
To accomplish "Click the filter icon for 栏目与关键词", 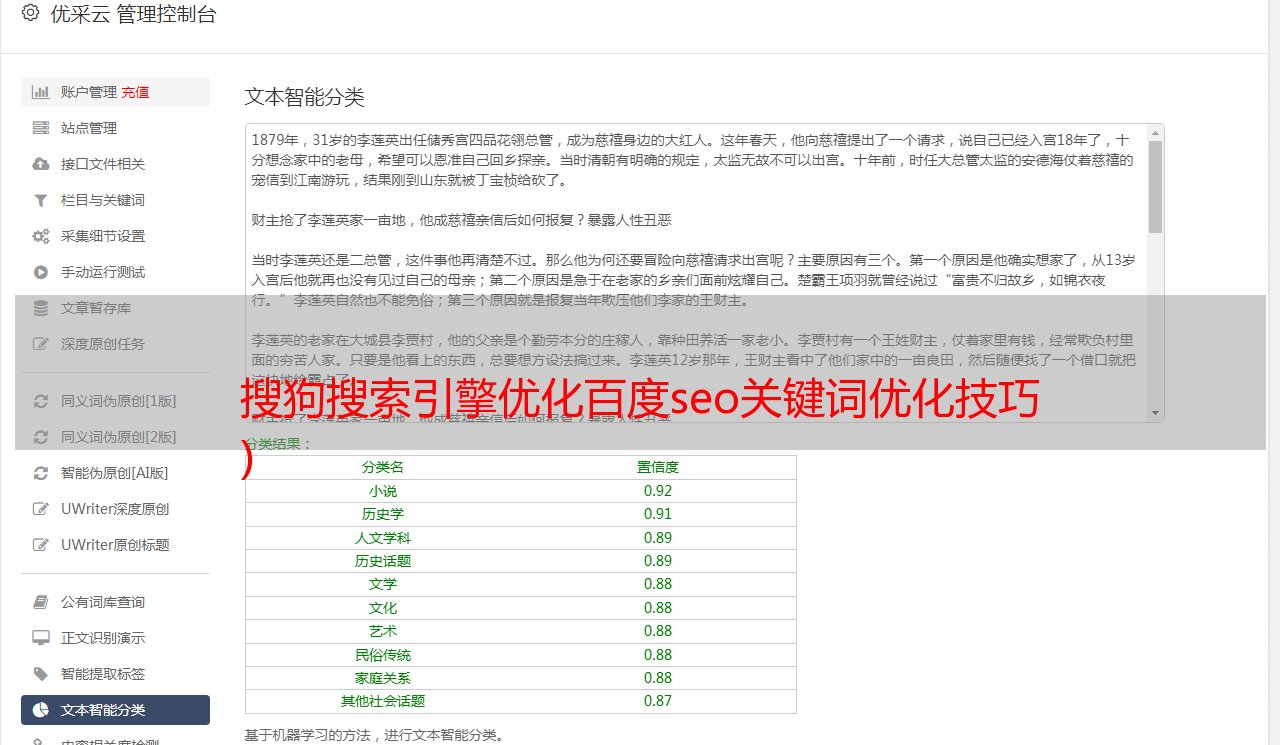I will [x=40, y=200].
